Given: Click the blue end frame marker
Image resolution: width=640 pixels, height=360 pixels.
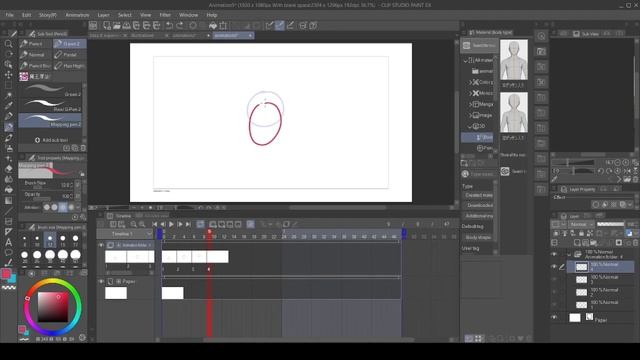Looking at the screenshot, I should [x=404, y=233].
